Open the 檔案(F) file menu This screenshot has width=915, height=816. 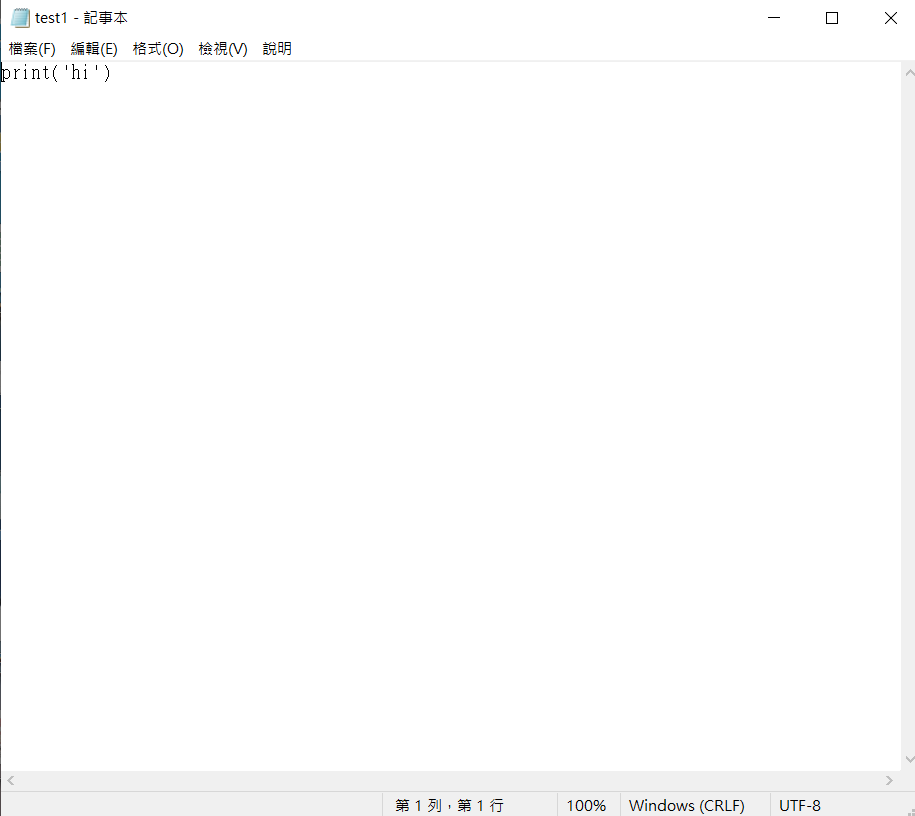pyautogui.click(x=32, y=48)
